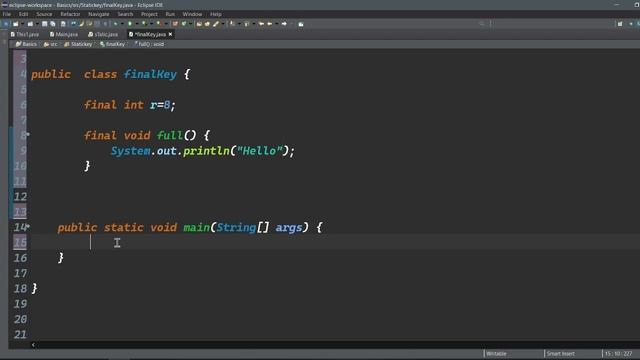Click the Previous Annotation toolbar icon

coord(247,24)
